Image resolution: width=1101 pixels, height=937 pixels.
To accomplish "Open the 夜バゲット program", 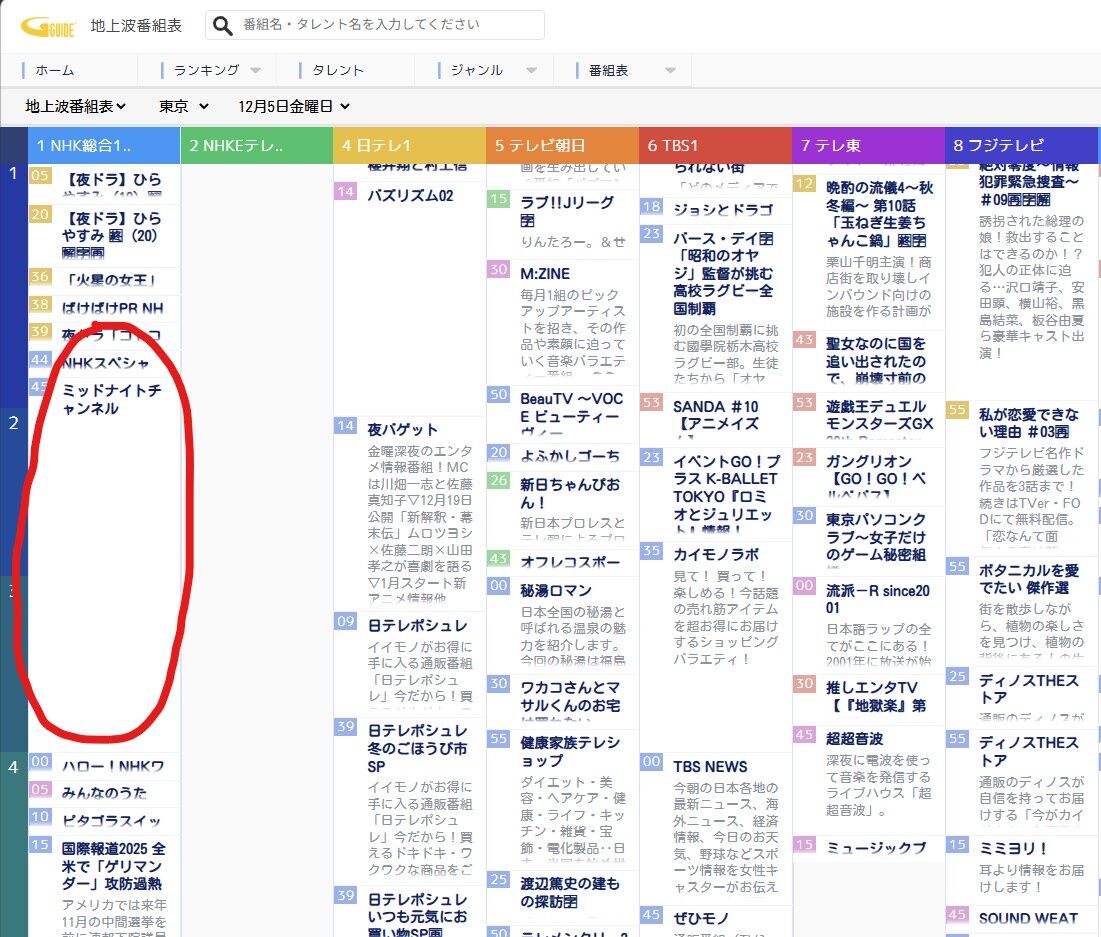I will click(402, 429).
